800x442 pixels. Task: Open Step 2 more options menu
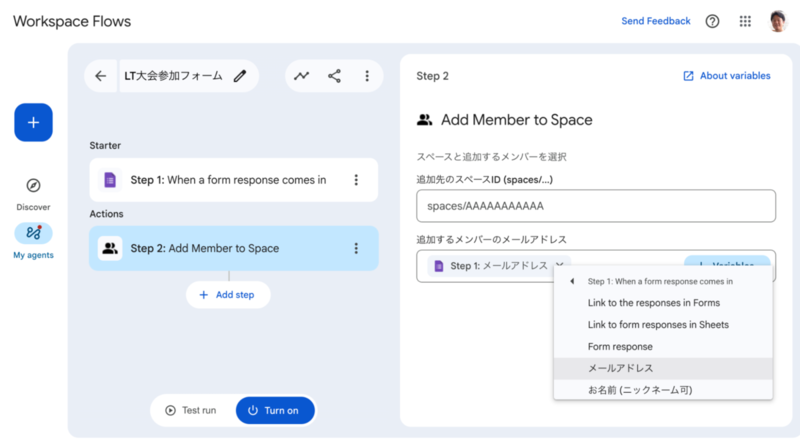pyautogui.click(x=356, y=248)
